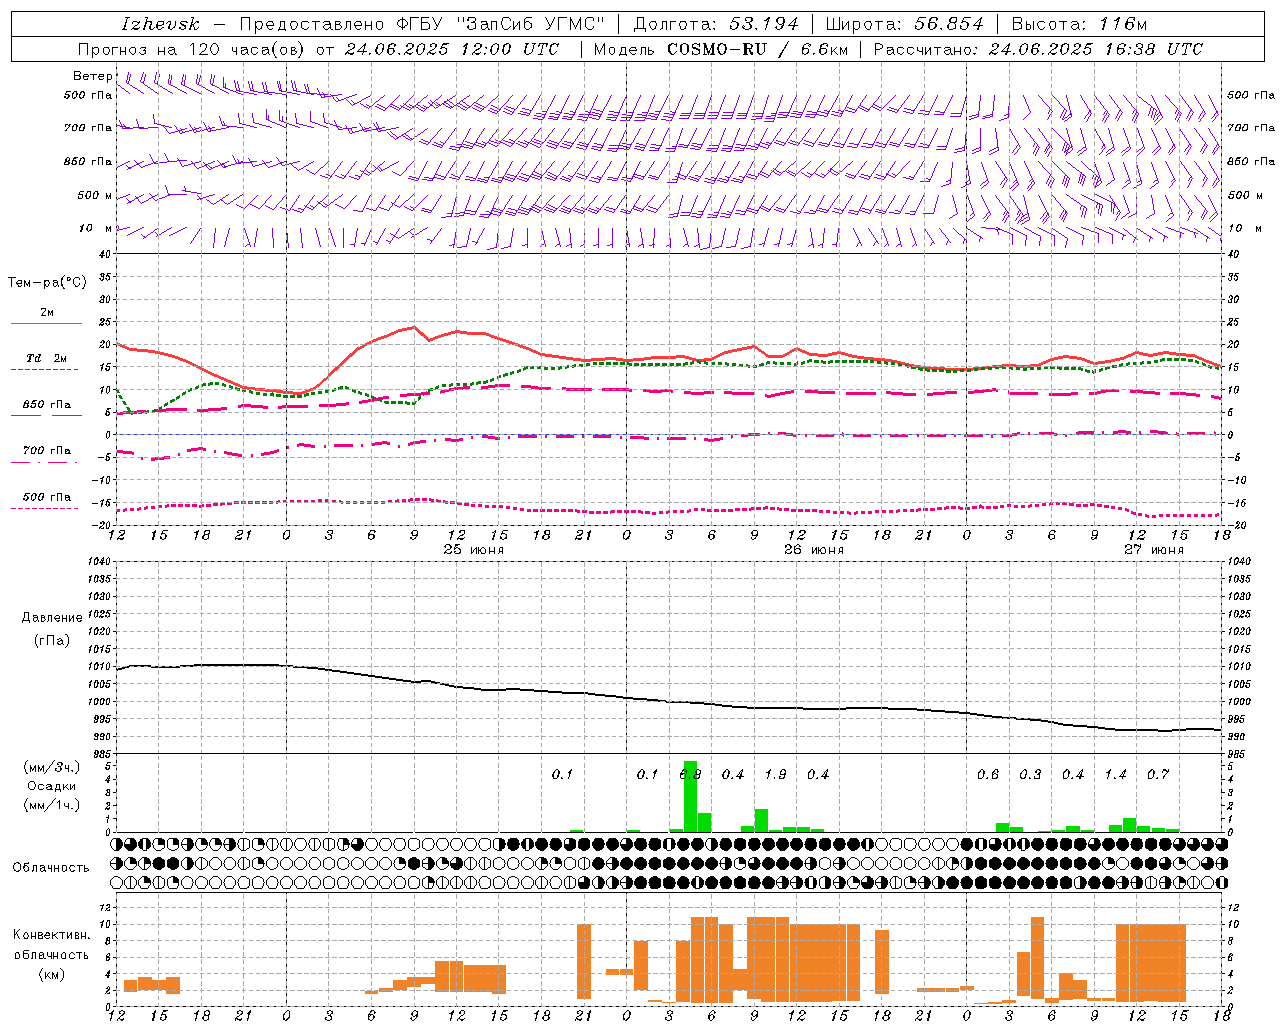Image resolution: width=1280 pixels, height=1024 pixels.
Task: Click the Прогноз на 120 часа(ов) text
Action: [193, 49]
